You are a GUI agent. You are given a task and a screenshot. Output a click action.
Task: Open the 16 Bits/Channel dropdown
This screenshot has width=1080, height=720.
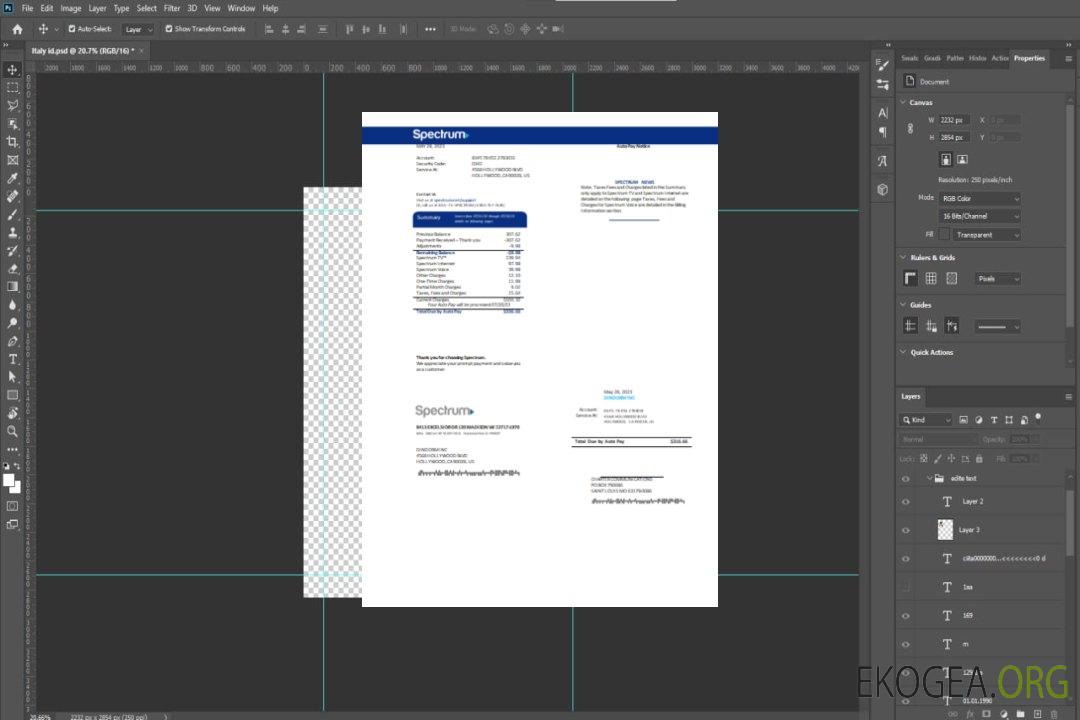click(979, 216)
